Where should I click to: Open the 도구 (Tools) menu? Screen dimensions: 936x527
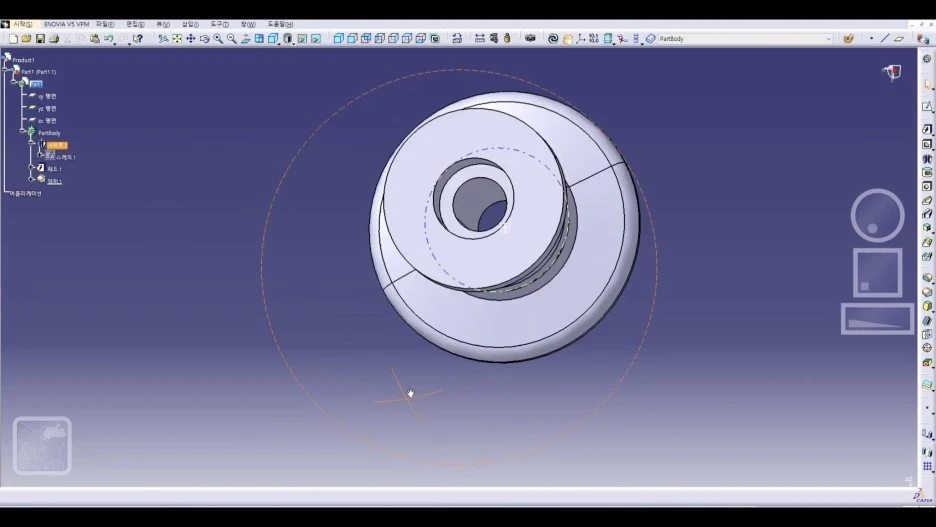[220, 24]
